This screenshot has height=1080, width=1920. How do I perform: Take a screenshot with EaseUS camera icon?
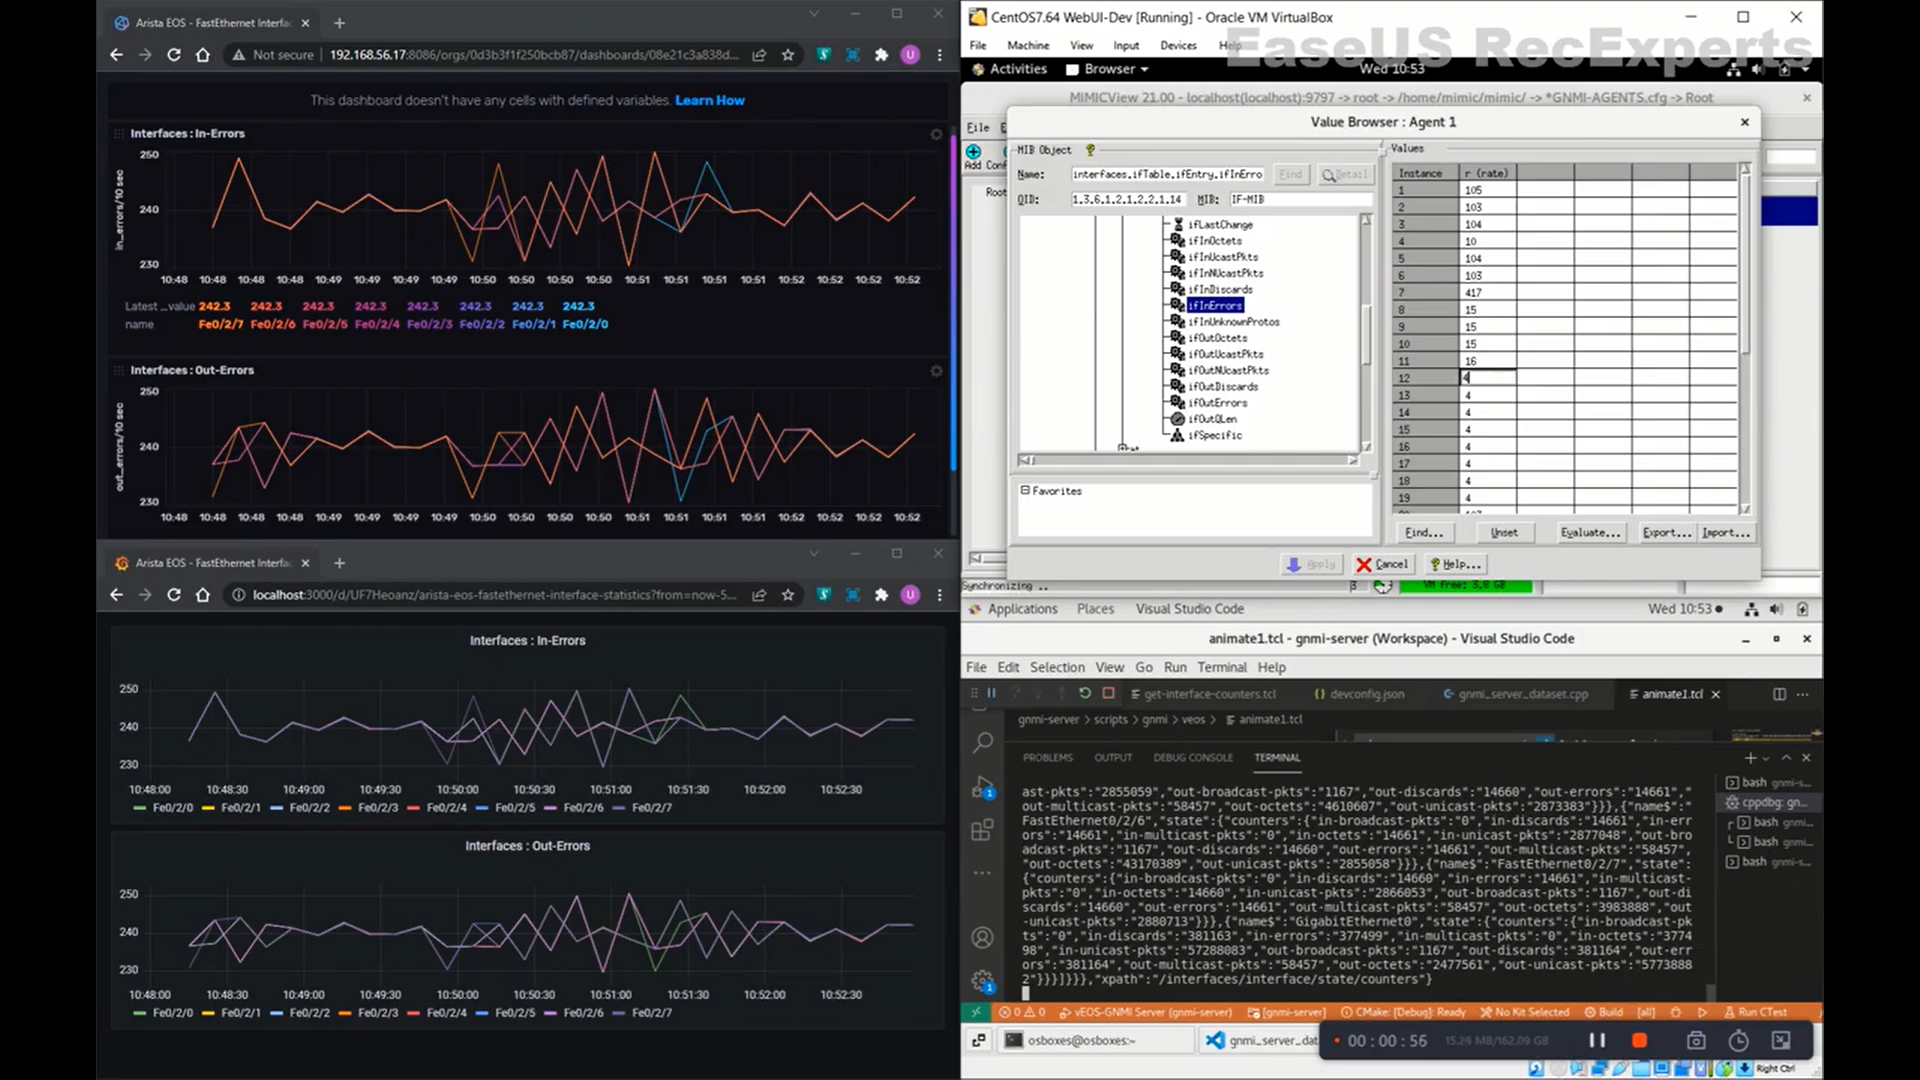coord(1696,1041)
